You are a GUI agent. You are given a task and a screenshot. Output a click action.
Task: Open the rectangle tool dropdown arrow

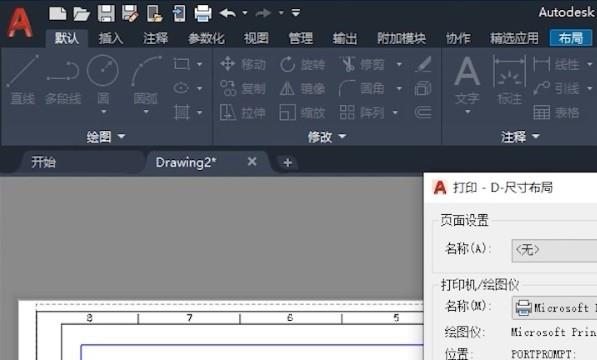tap(200, 64)
